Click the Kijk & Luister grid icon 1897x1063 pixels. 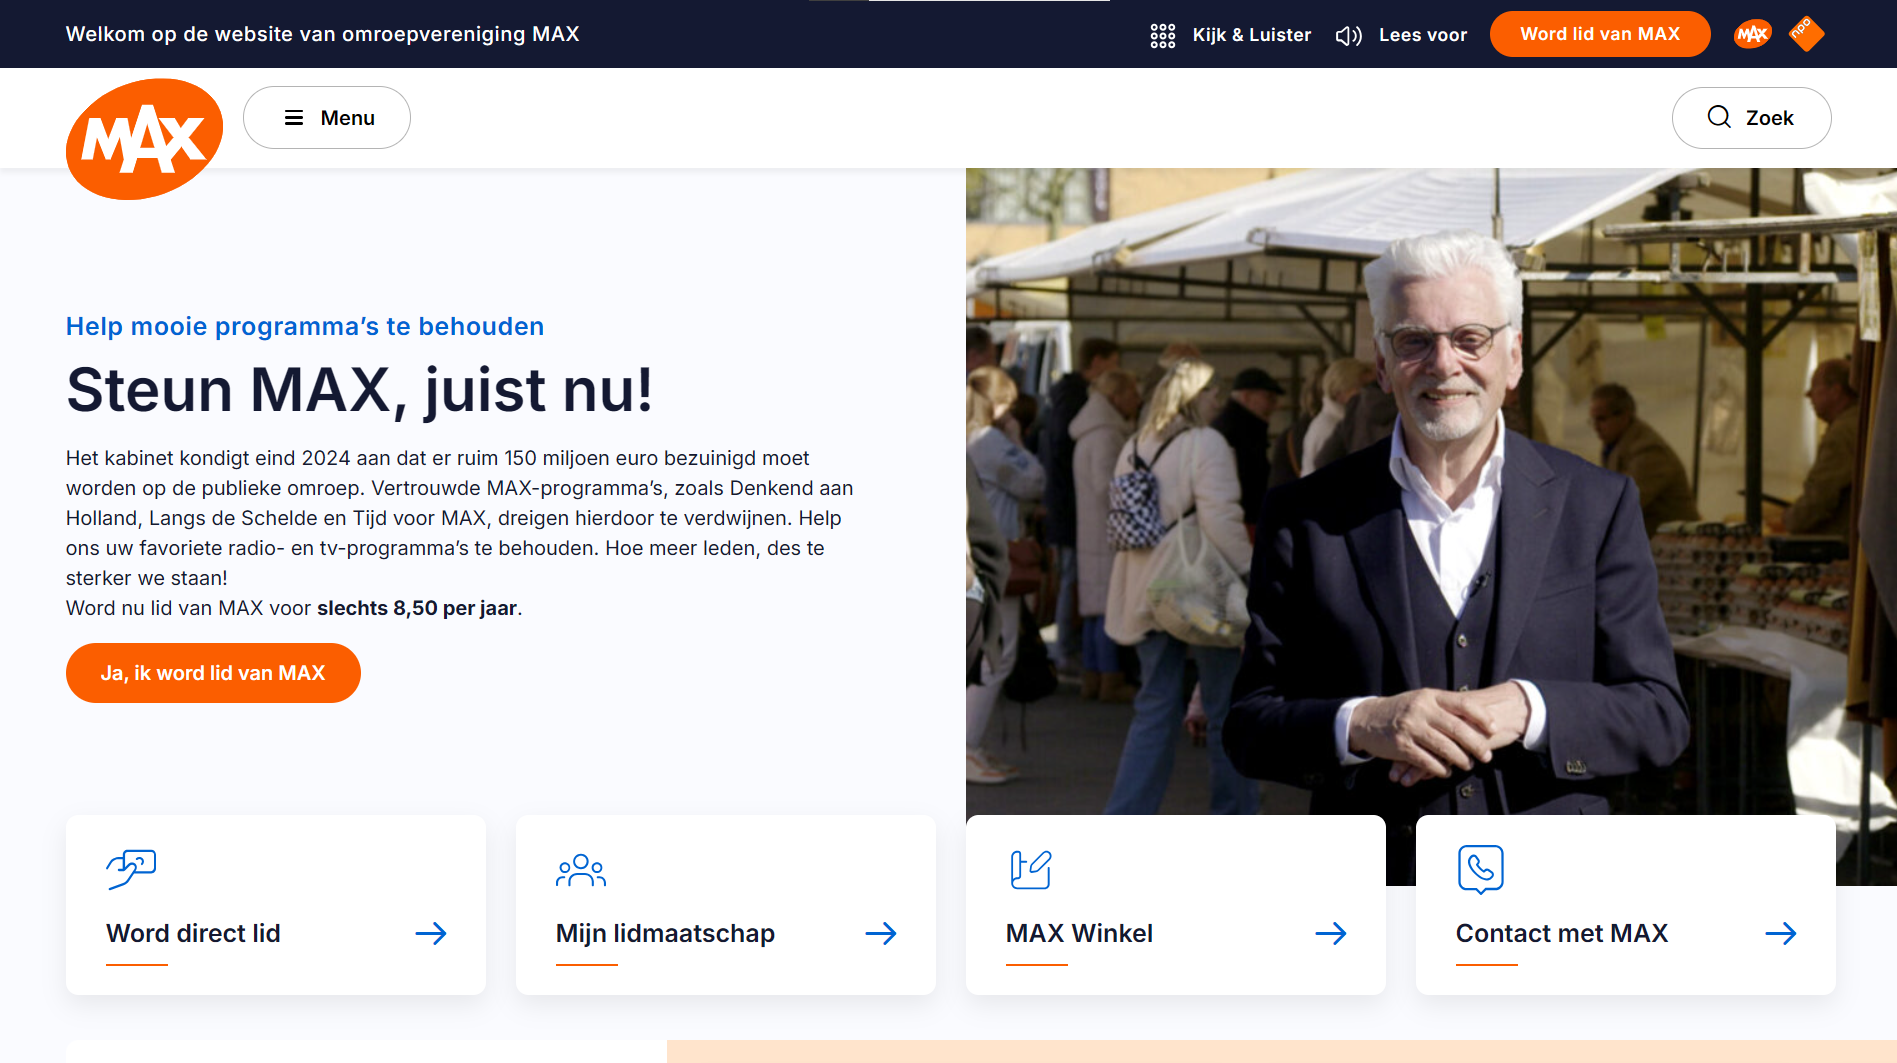(x=1162, y=36)
